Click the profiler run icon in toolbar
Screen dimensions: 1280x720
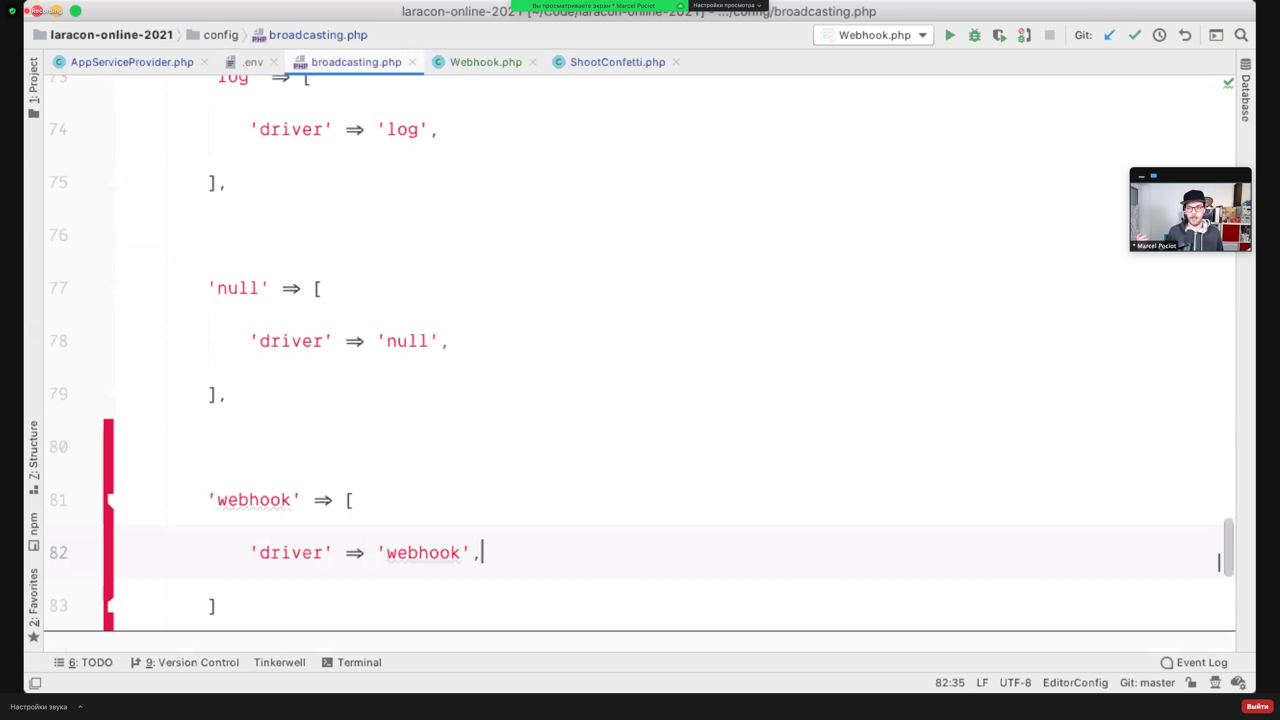[x=1024, y=35]
